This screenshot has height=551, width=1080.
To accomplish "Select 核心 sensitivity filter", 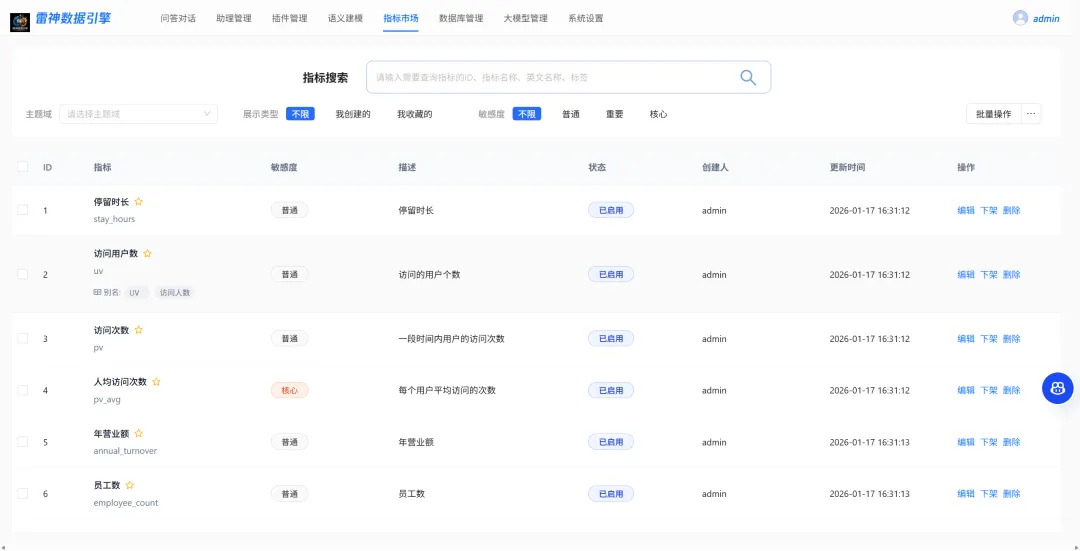I will (658, 114).
